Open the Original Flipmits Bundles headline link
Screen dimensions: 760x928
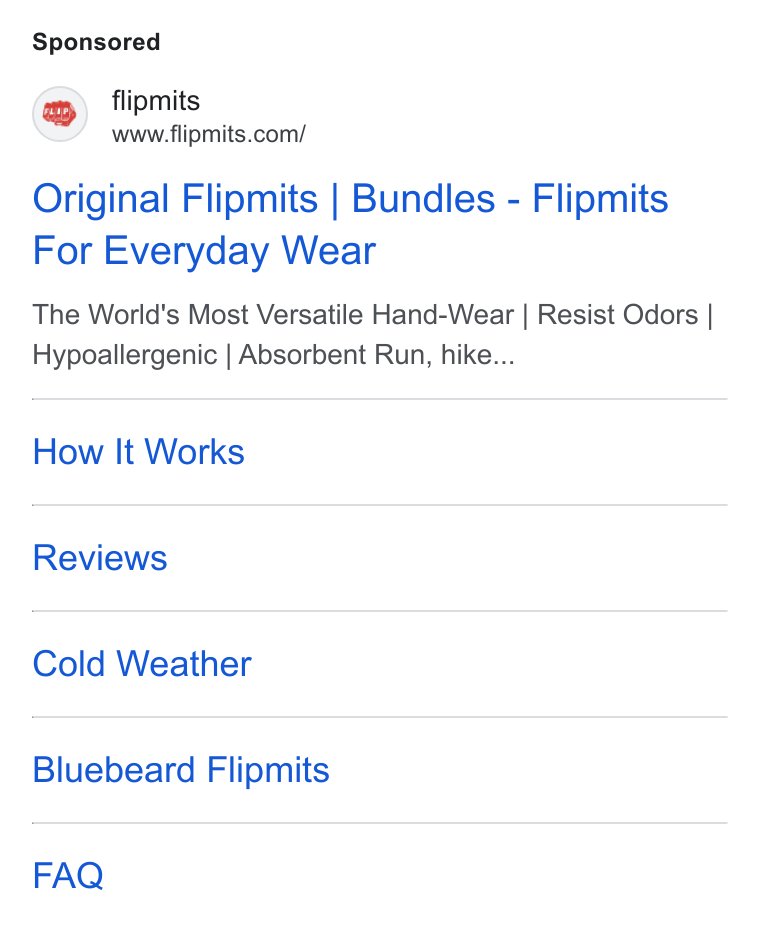pyautogui.click(x=350, y=224)
